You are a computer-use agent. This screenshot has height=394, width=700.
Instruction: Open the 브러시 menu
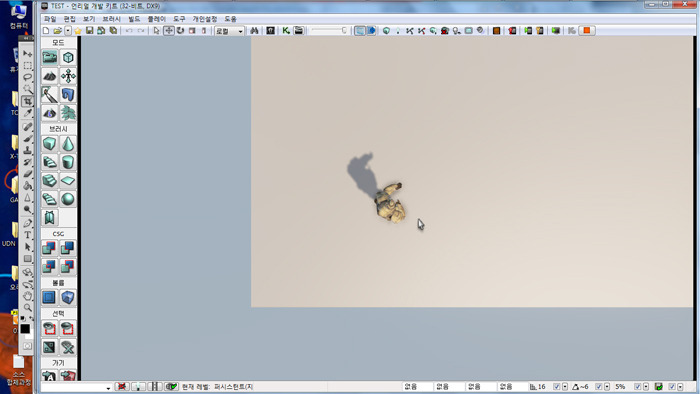pos(112,19)
